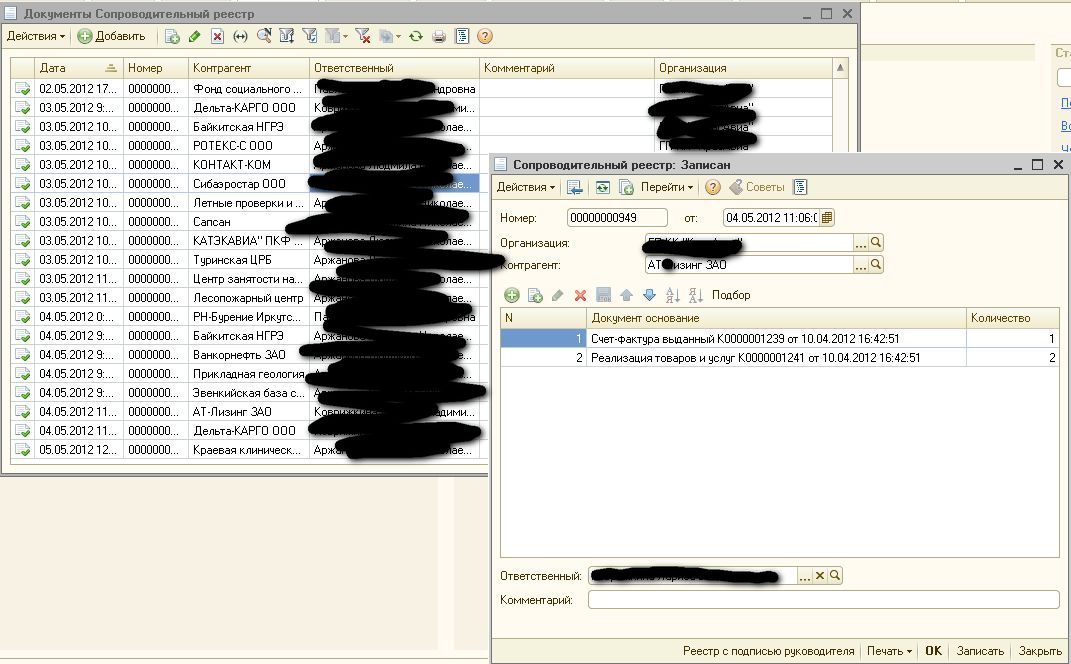Open the Организация selection with the ellipsis button
The height and width of the screenshot is (664, 1071).
(x=861, y=243)
